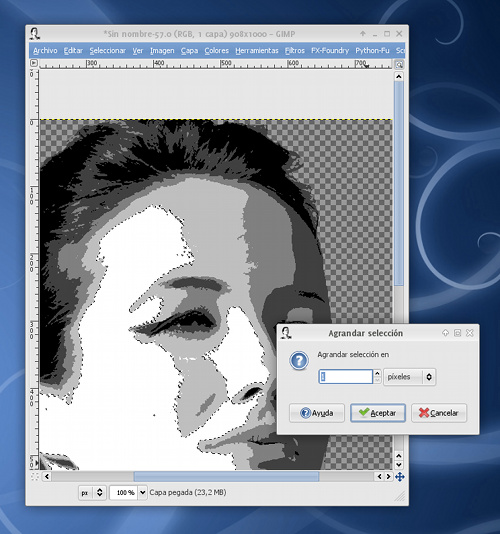500x534 pixels.
Task: Click the grow amount input field
Action: click(x=345, y=377)
